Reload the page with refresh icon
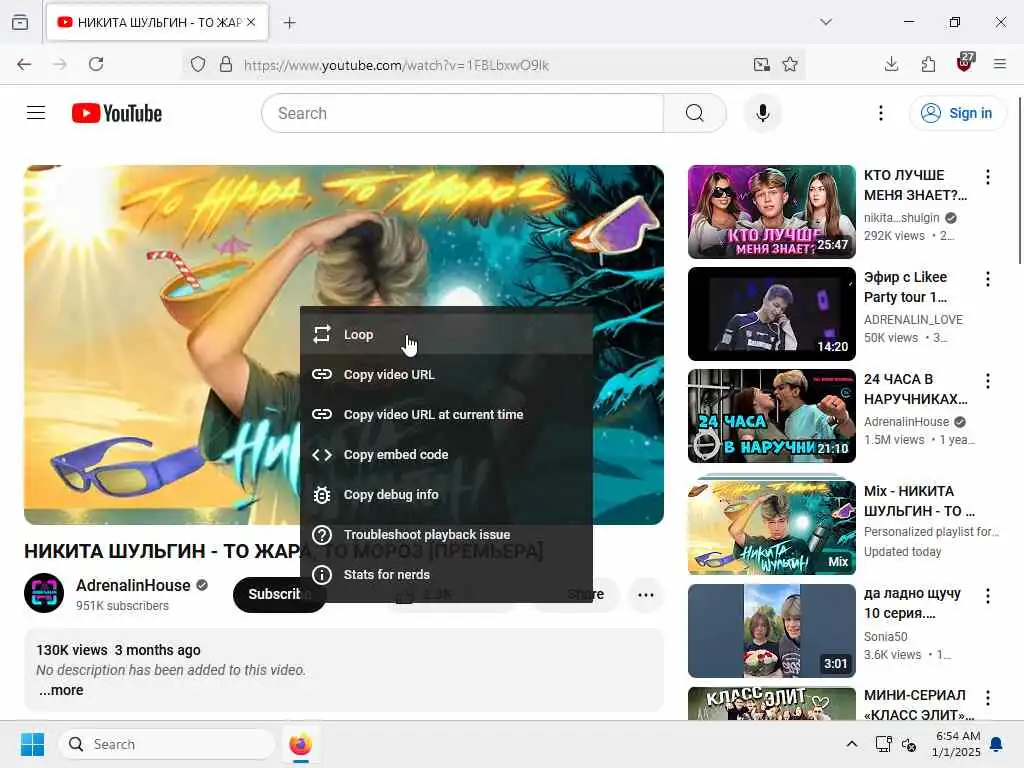This screenshot has width=1024, height=768. coord(96,64)
